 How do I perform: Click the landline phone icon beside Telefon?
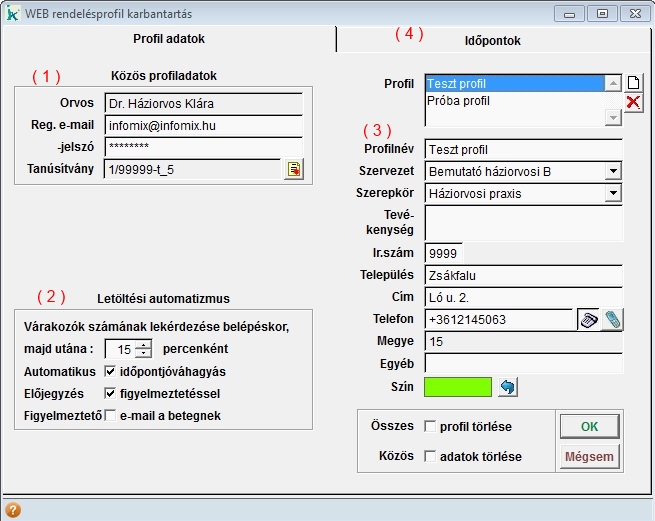pyautogui.click(x=588, y=320)
